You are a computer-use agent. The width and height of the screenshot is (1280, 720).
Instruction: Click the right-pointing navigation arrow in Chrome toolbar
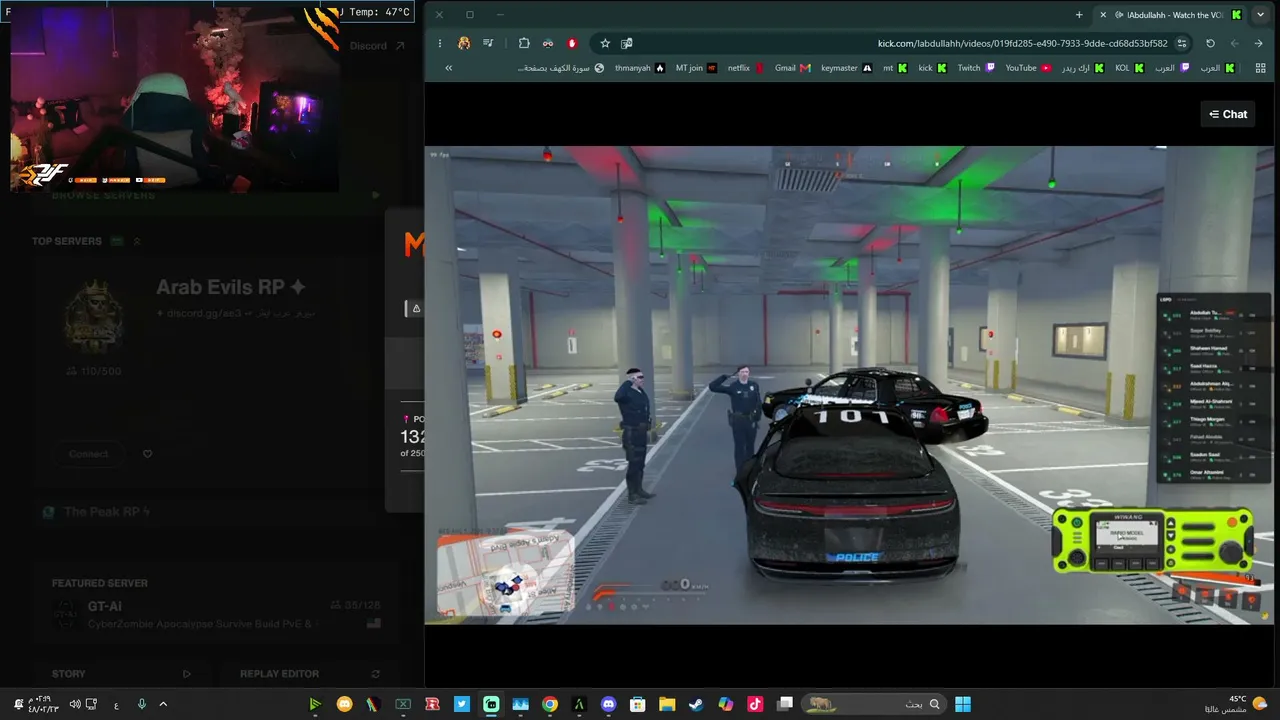[x=1258, y=43]
